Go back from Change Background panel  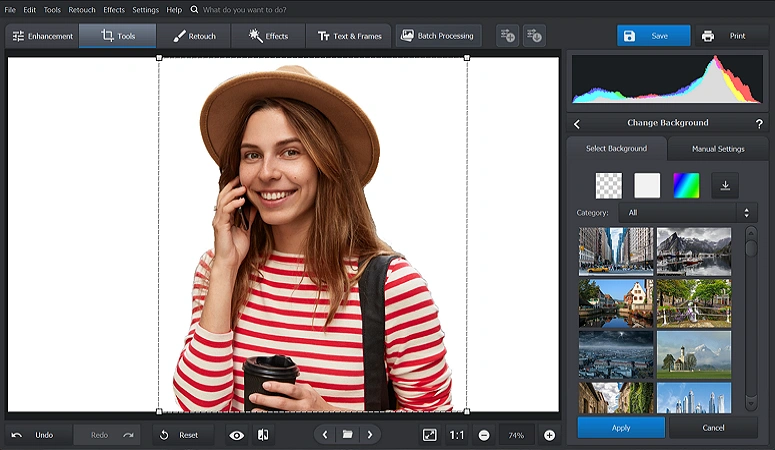tap(577, 124)
